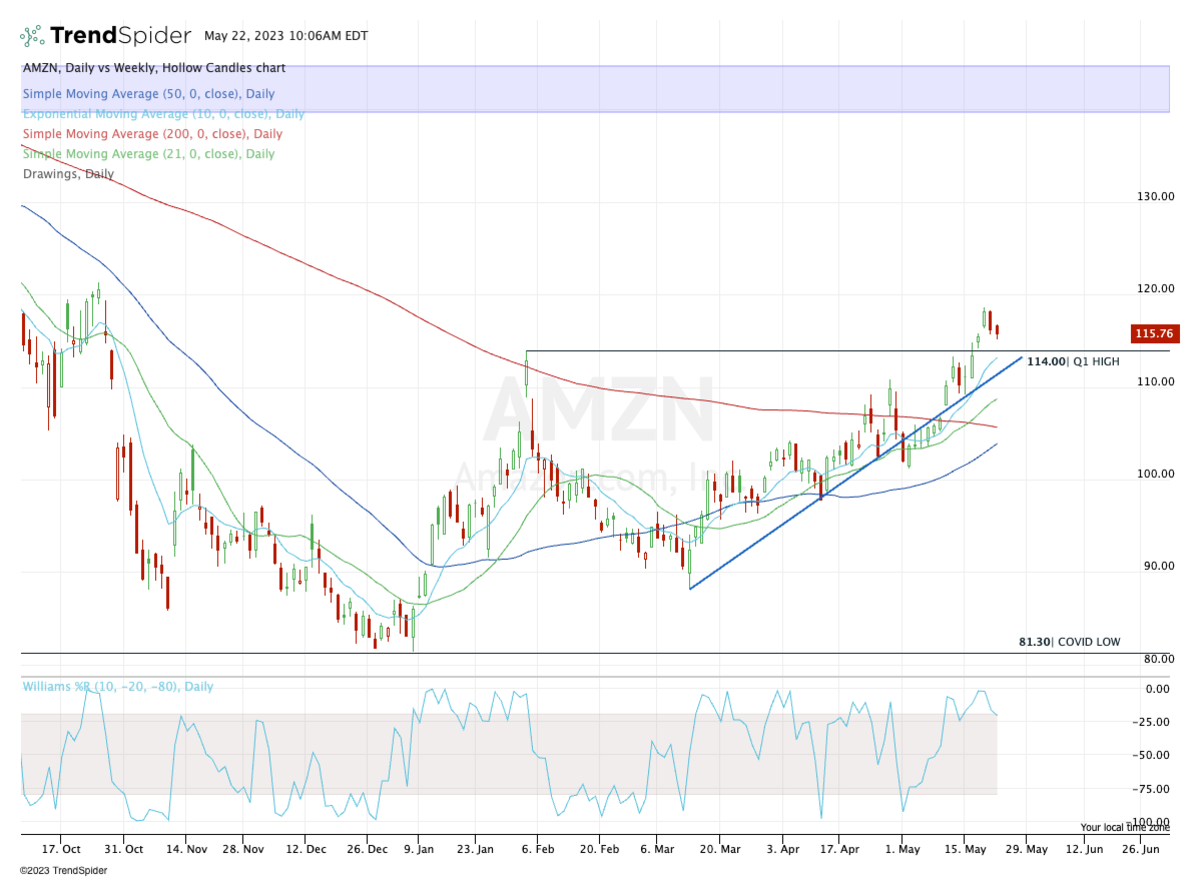Click the Drawings, Daily legend entry
Image resolution: width=1200 pixels, height=880 pixels.
tap(68, 174)
